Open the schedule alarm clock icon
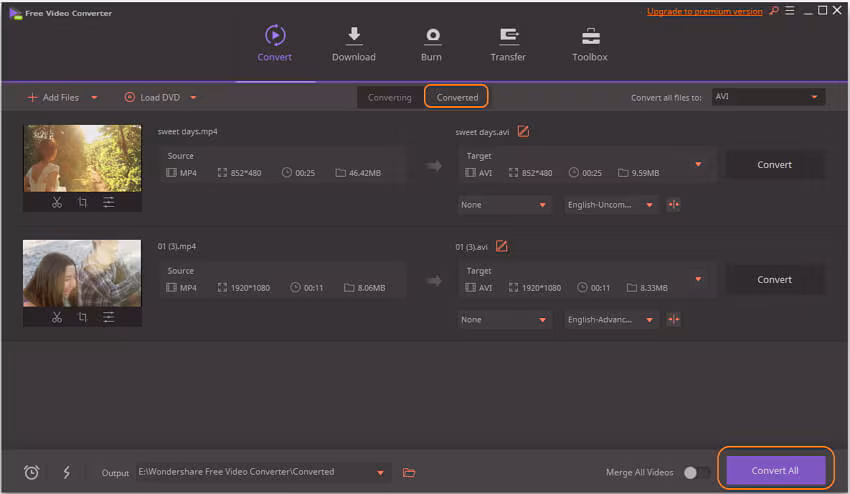 tap(31, 472)
